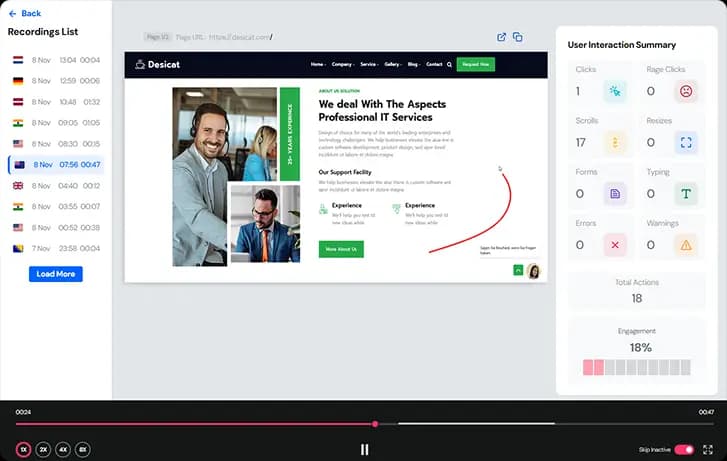Screen dimensions: 727x461
Task: Toggle Skip Inactive switch
Action: click(684, 449)
